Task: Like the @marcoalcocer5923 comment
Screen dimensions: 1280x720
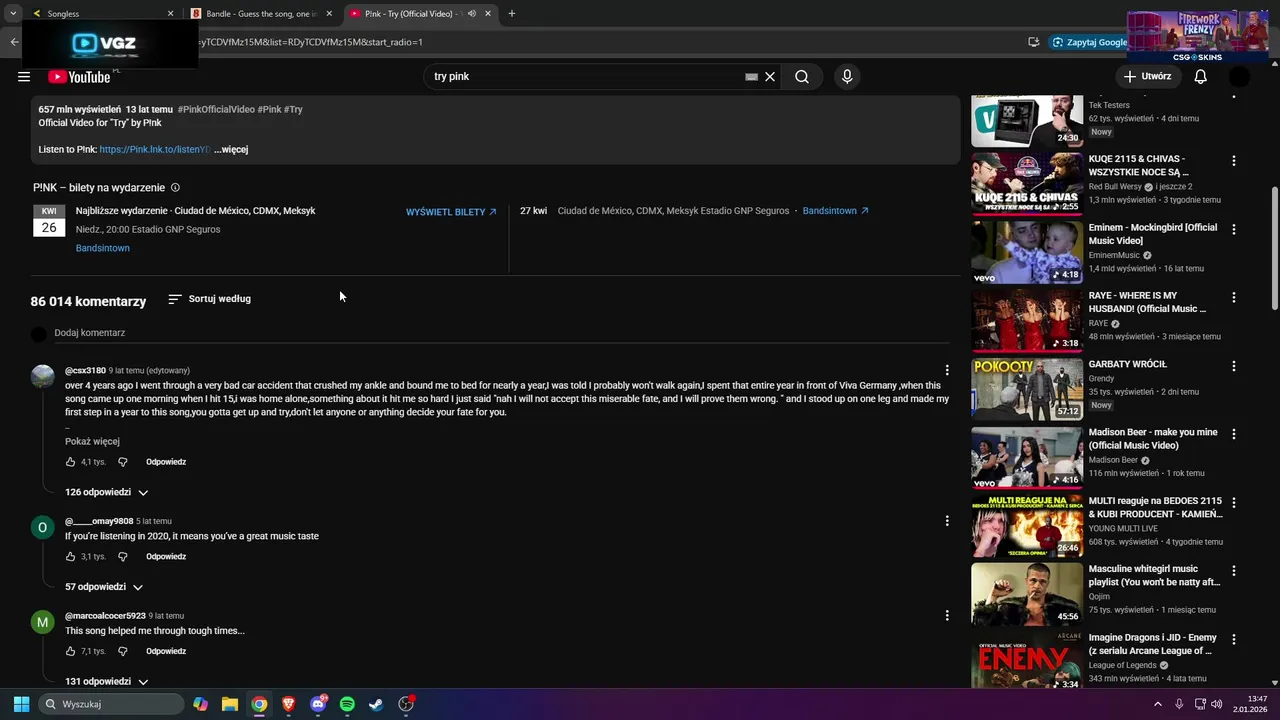Action: pyautogui.click(x=70, y=652)
